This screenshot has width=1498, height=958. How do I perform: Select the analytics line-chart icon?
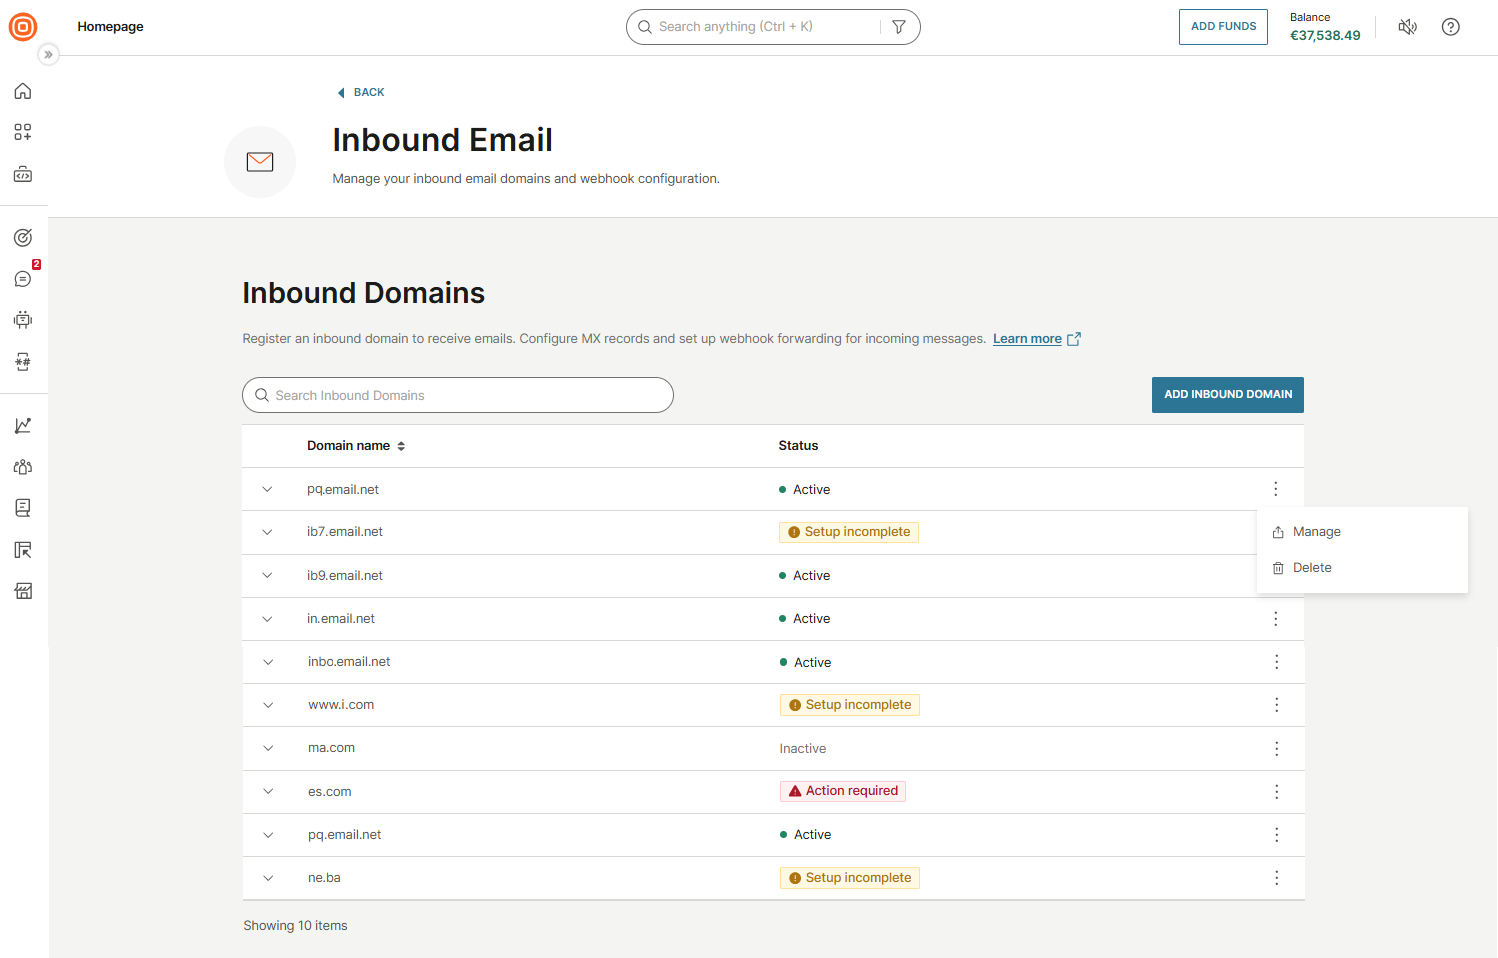[x=23, y=425]
